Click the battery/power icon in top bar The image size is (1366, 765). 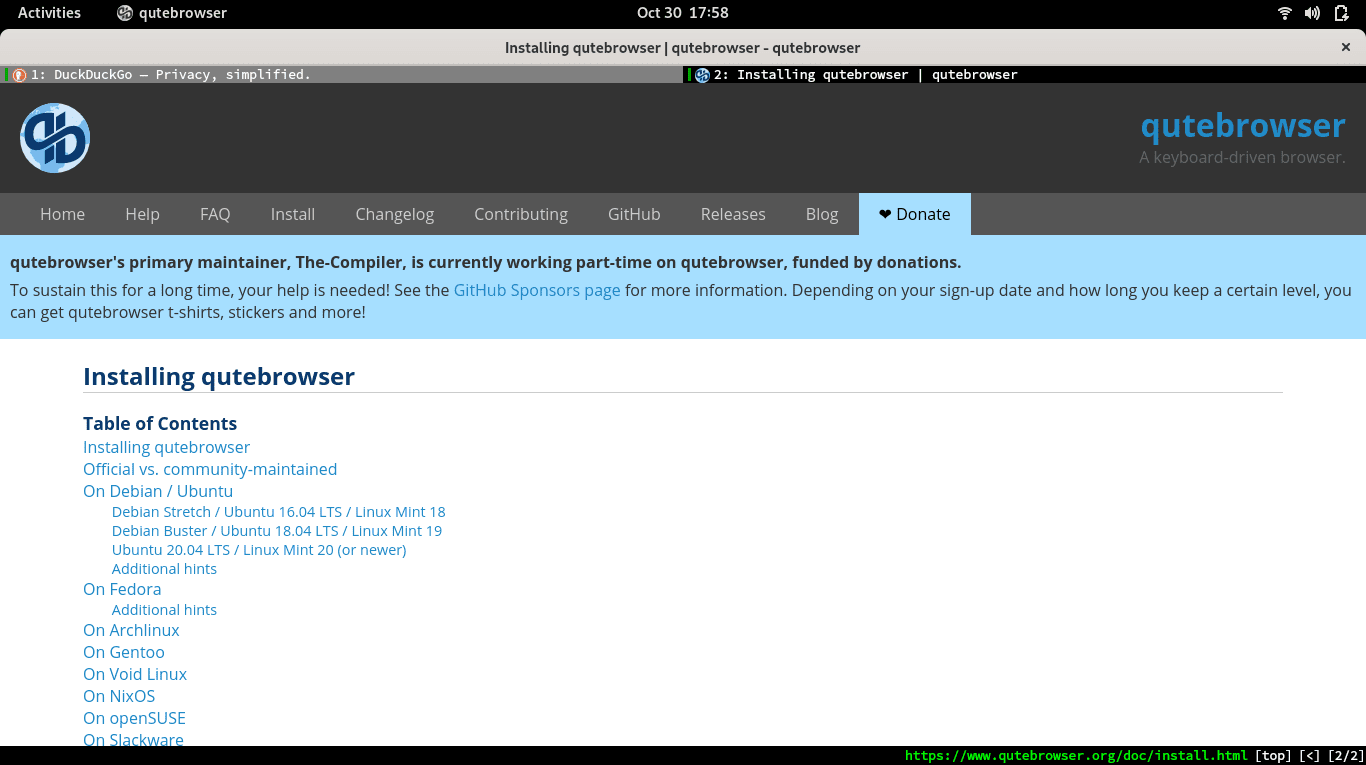tap(1342, 13)
